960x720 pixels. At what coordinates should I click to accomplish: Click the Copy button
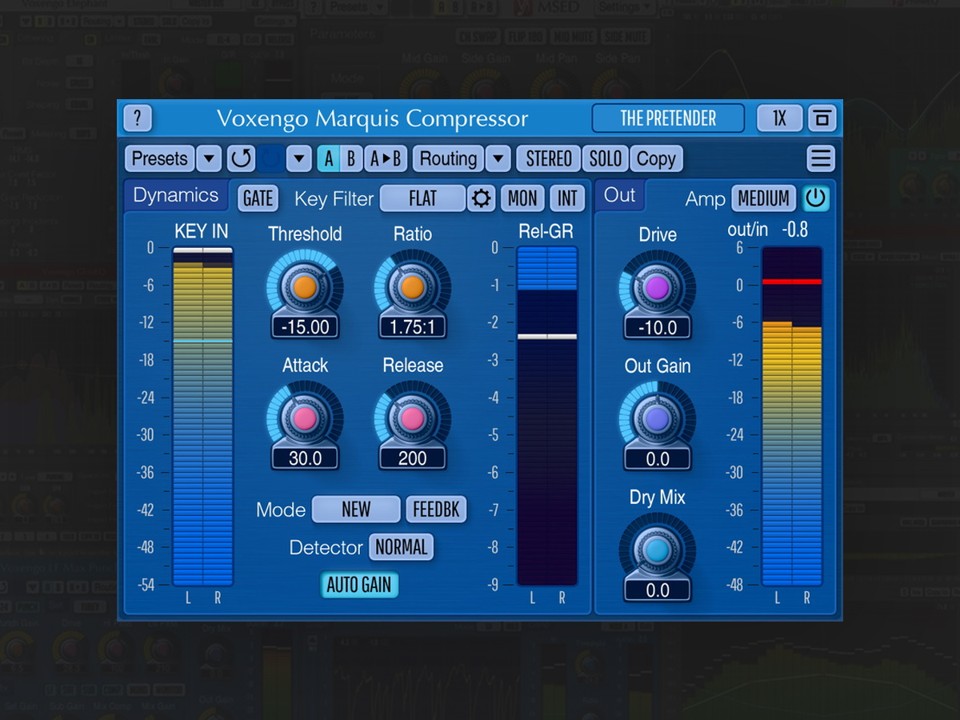coord(656,159)
